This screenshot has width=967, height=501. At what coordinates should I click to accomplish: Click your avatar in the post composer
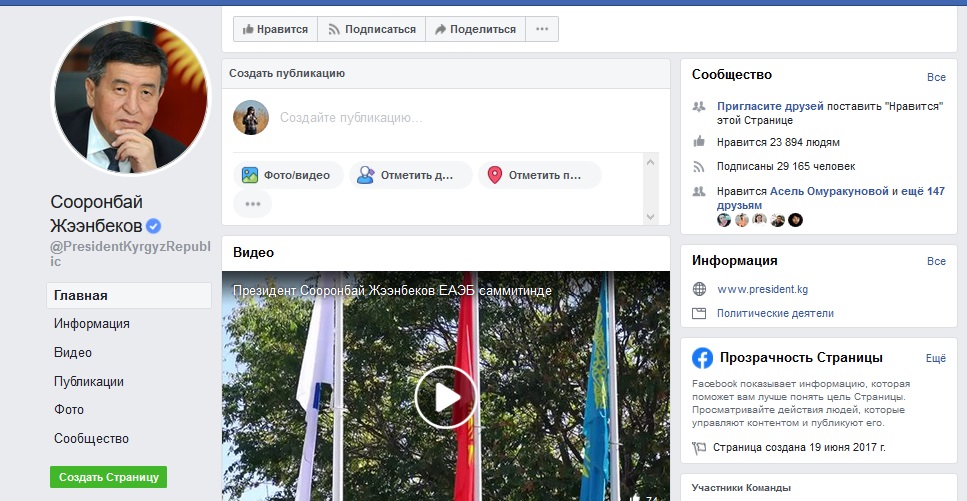[251, 117]
